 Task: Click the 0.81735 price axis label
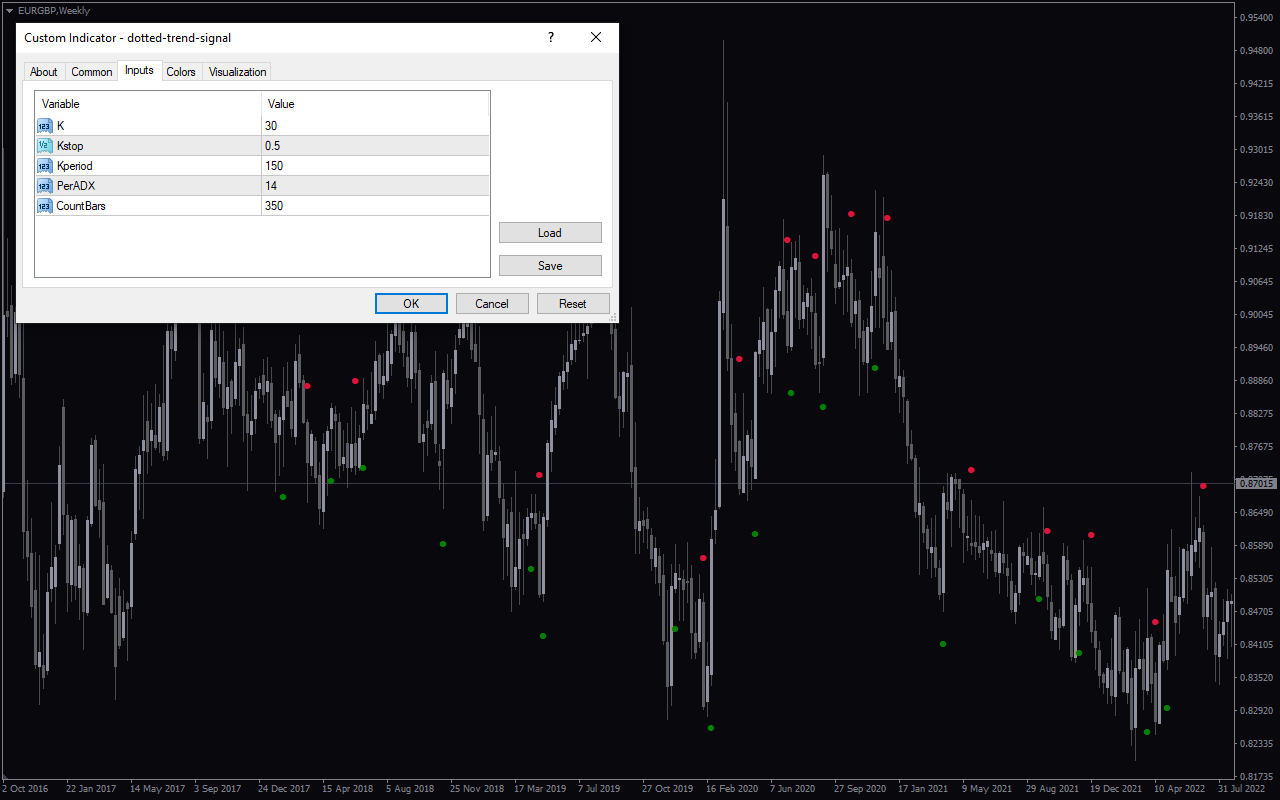click(x=1257, y=777)
